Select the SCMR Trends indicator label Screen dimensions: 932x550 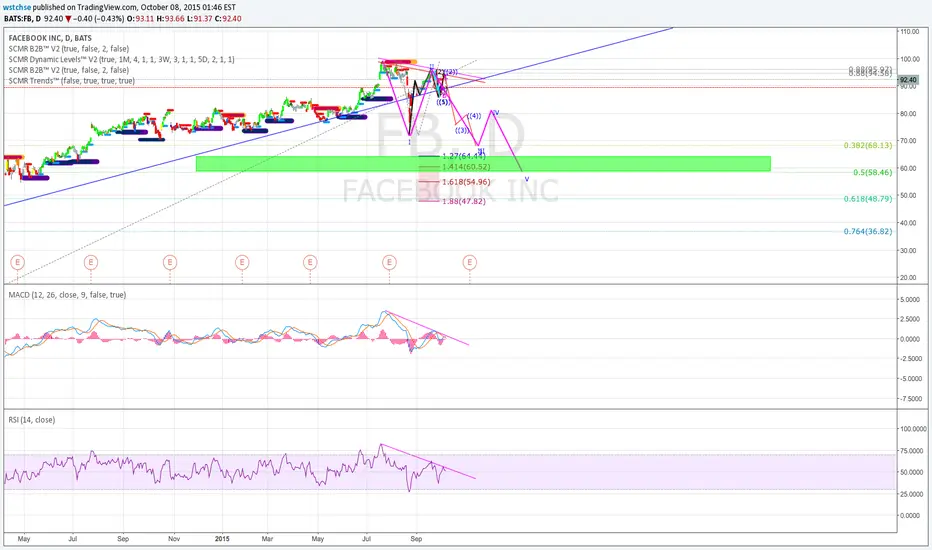coord(71,81)
